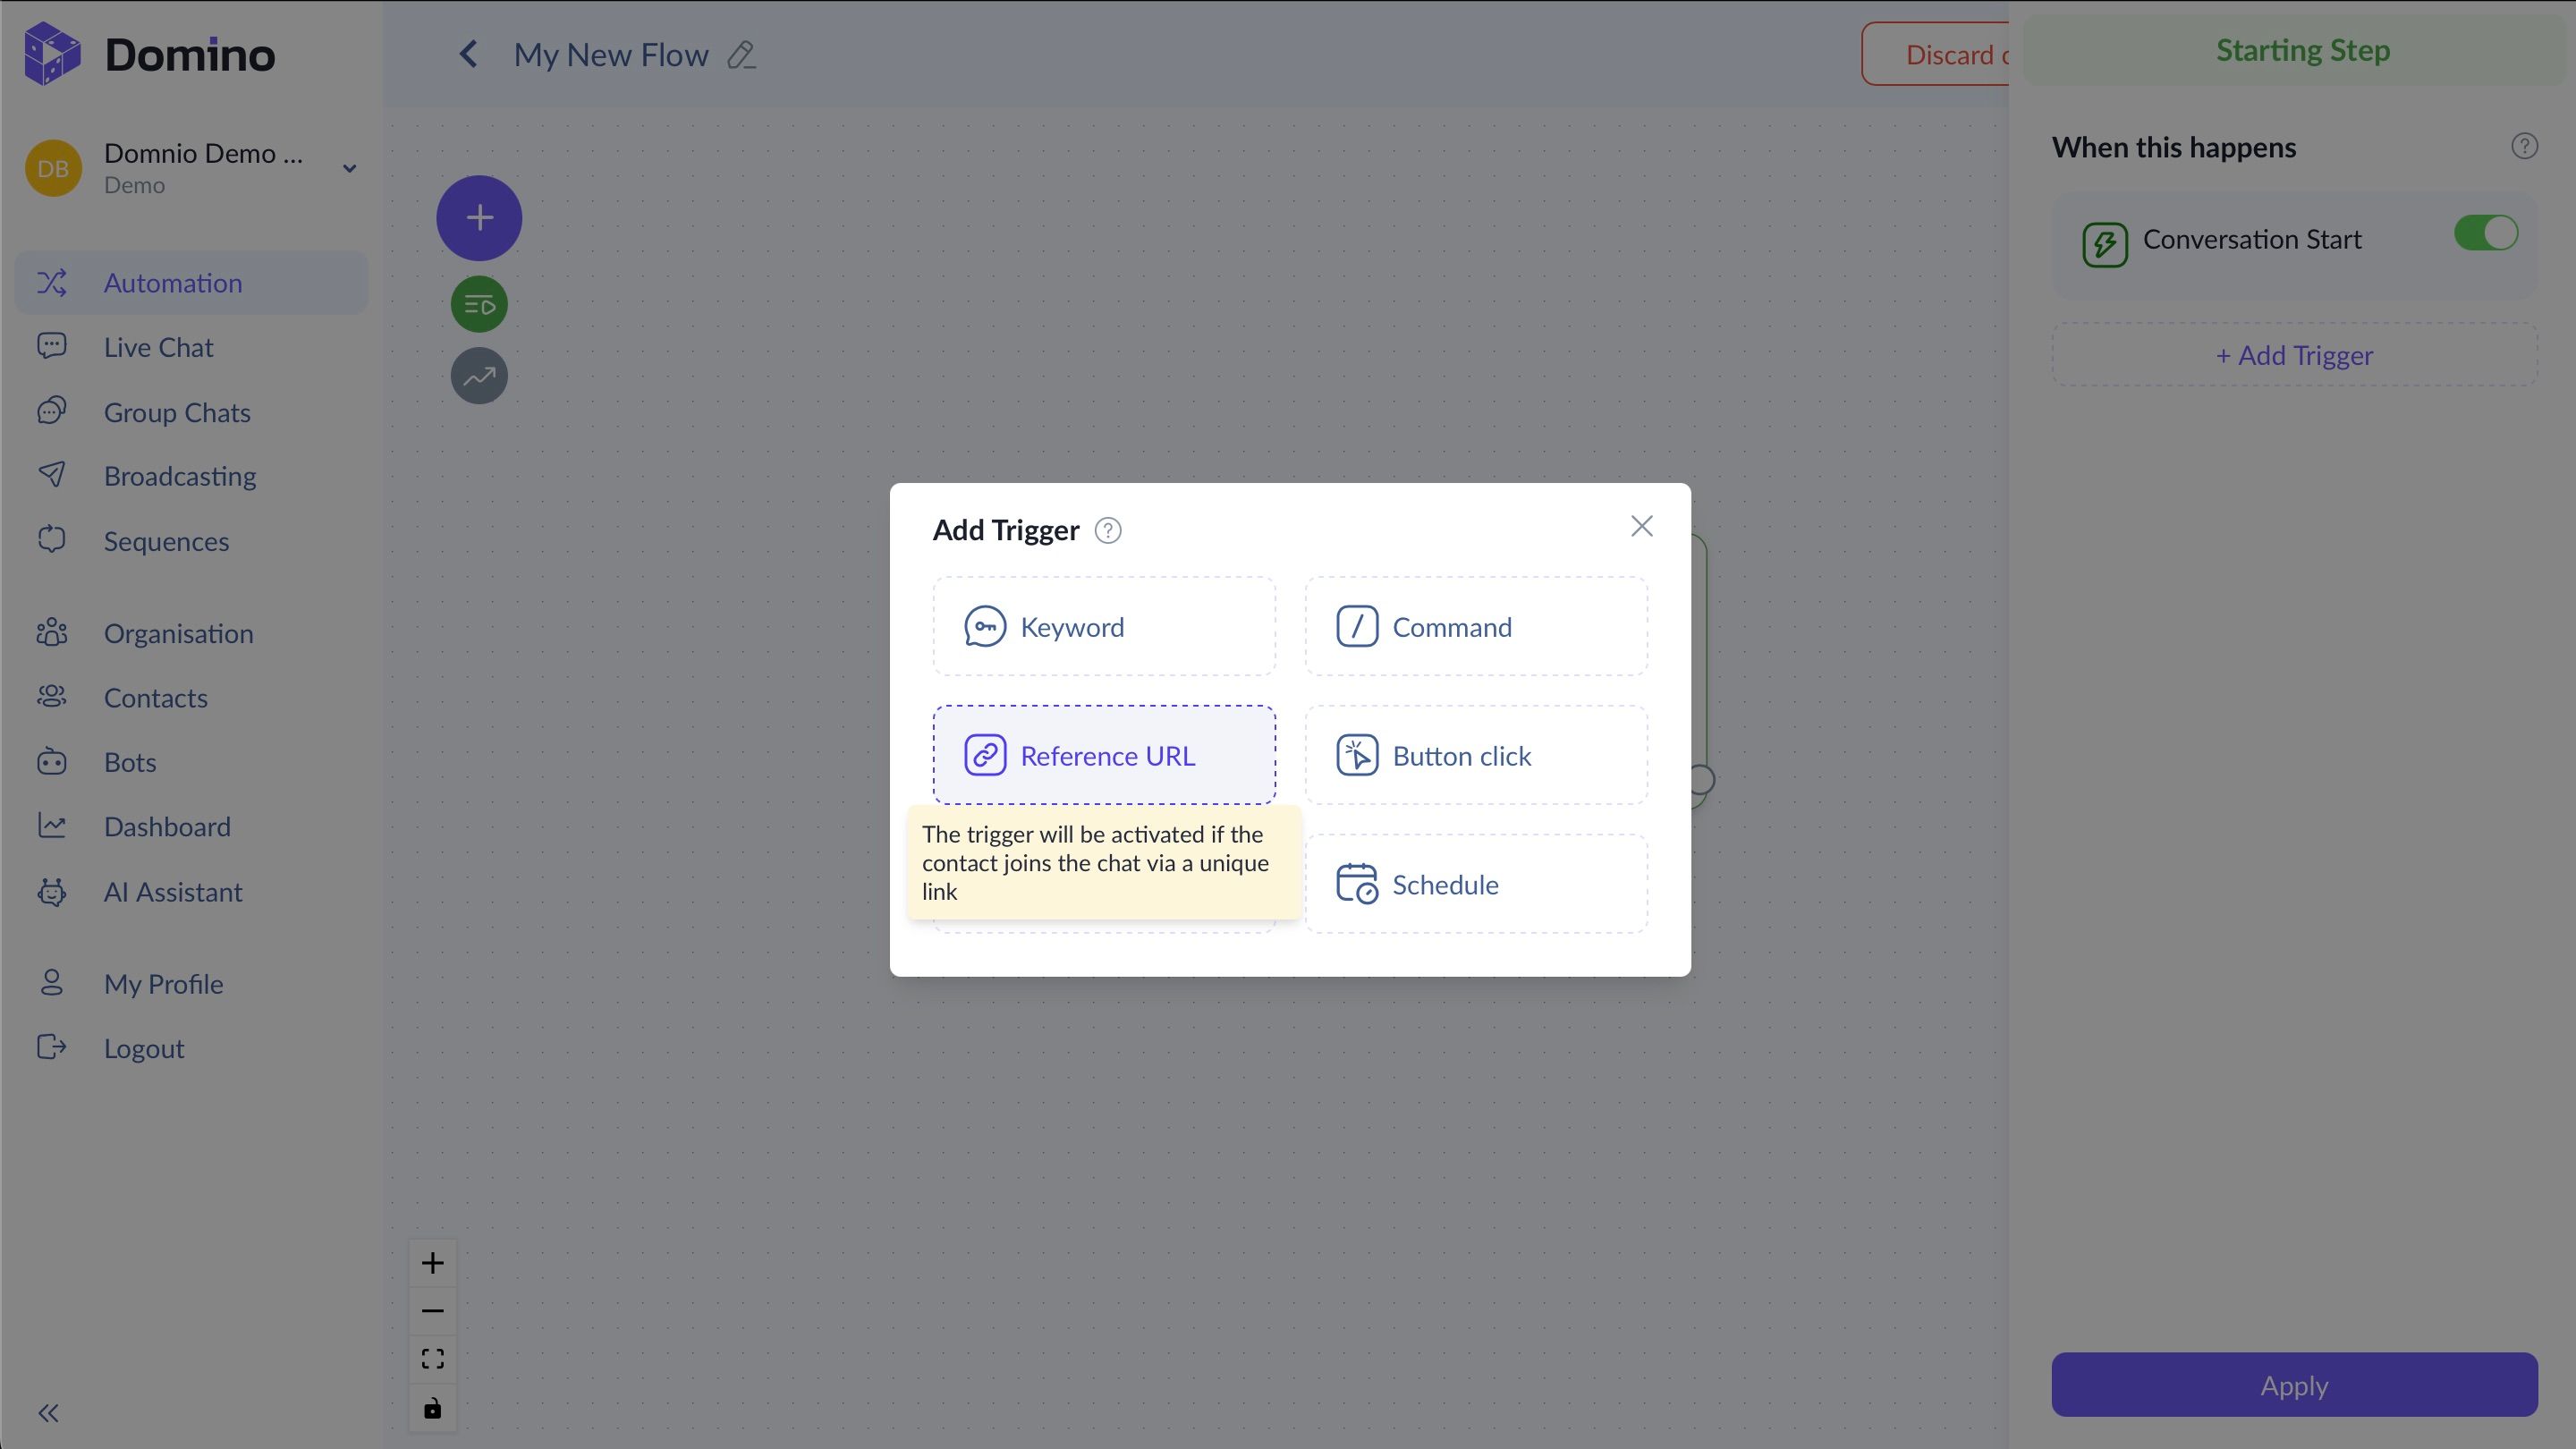Zoom in the canvas with plus
The height and width of the screenshot is (1449, 2576).
432,1263
